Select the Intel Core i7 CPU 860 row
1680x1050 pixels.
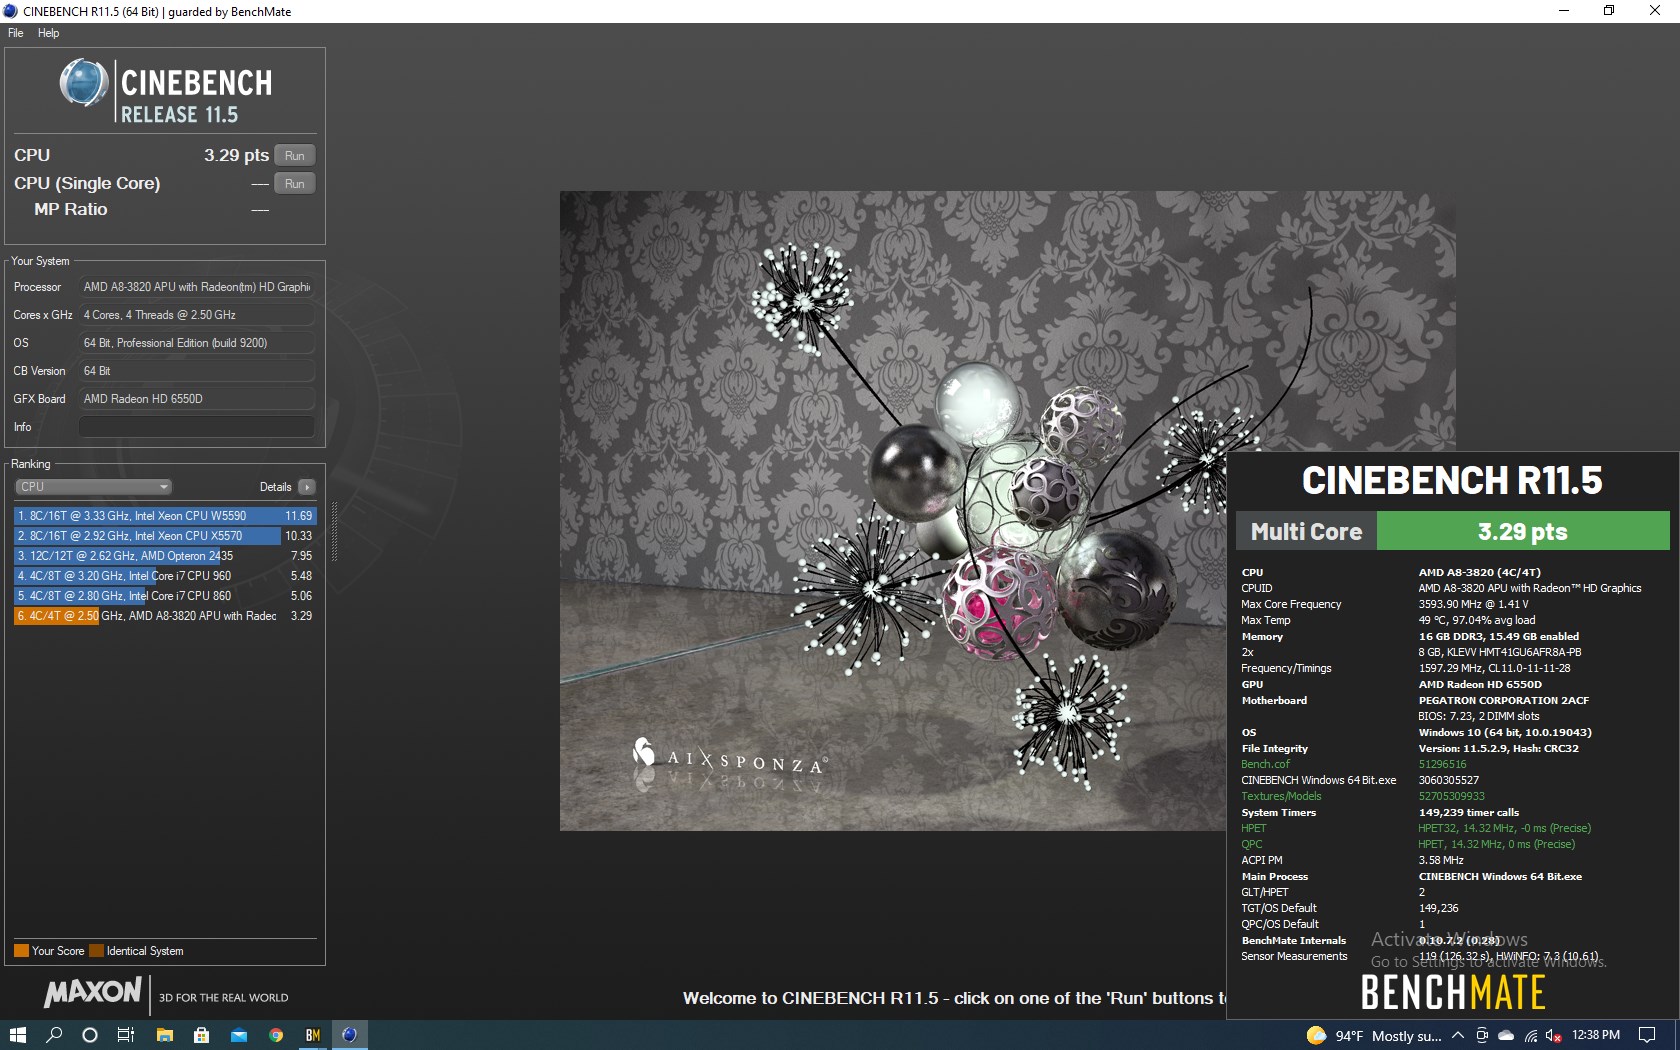pos(165,596)
